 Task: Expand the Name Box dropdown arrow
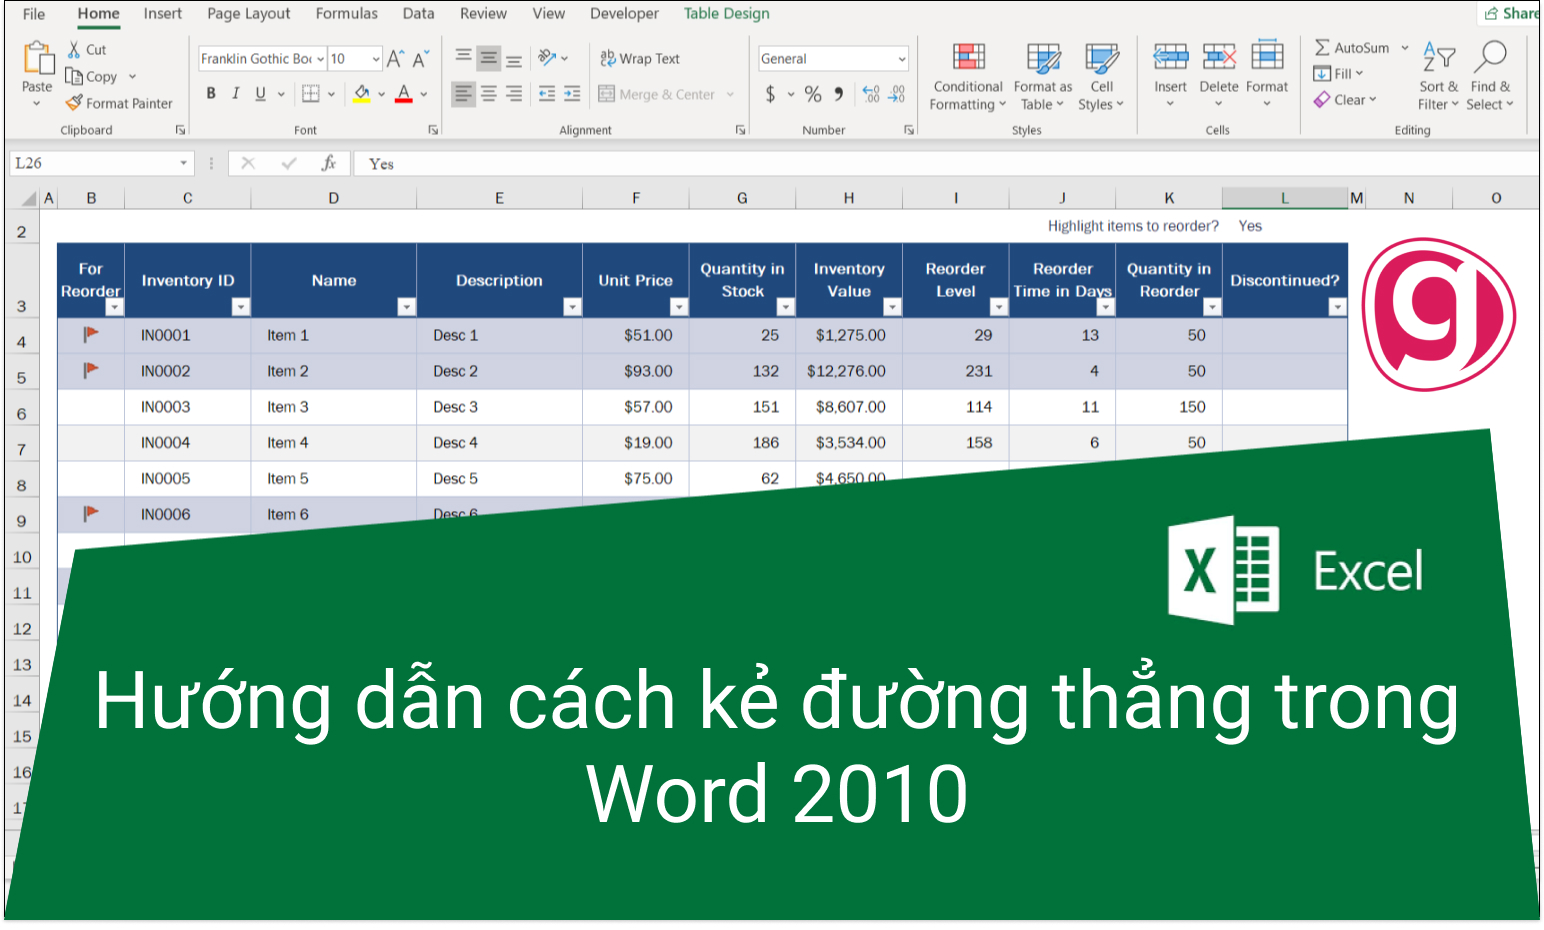pyautogui.click(x=183, y=163)
